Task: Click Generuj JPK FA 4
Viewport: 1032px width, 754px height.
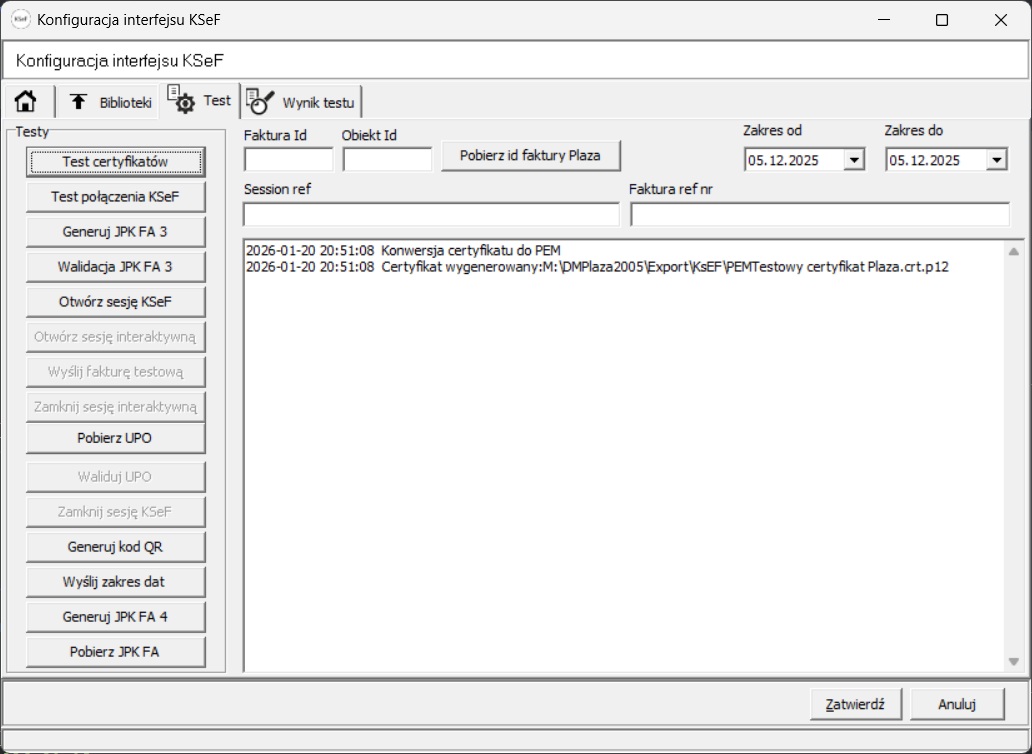Action: (x=115, y=617)
